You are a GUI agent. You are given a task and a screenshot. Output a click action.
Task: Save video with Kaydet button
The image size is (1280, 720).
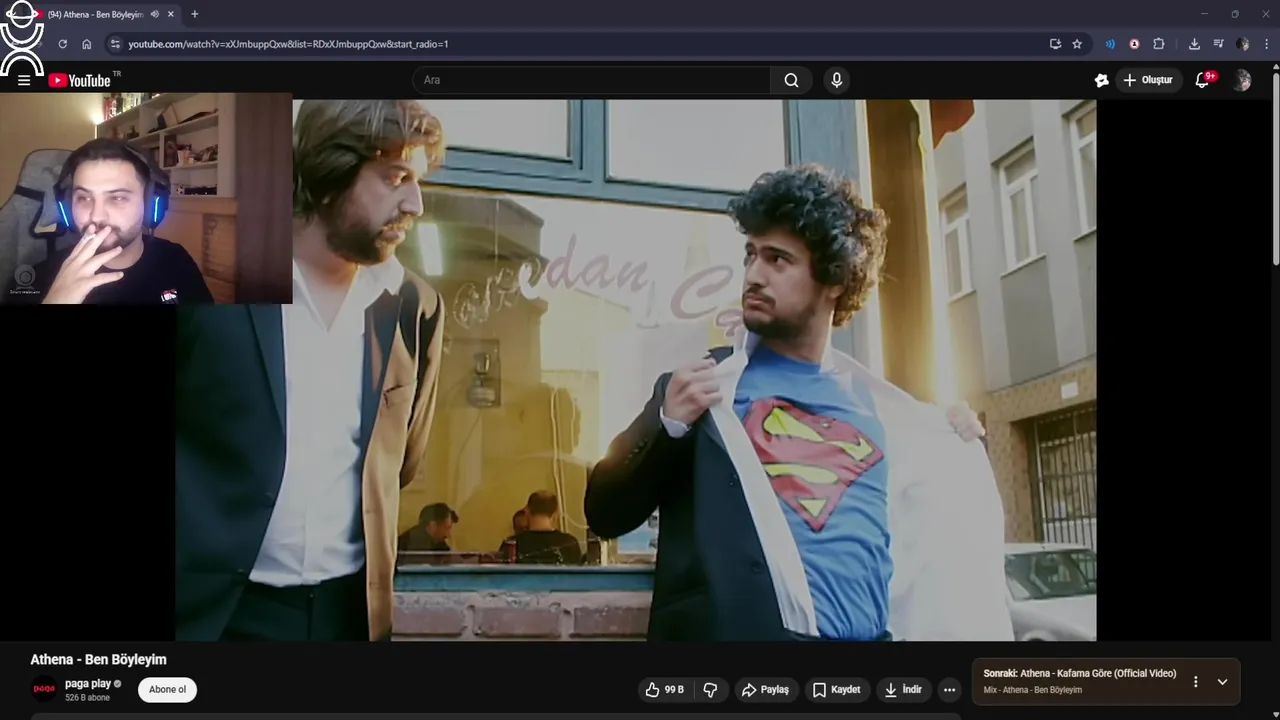click(836, 690)
